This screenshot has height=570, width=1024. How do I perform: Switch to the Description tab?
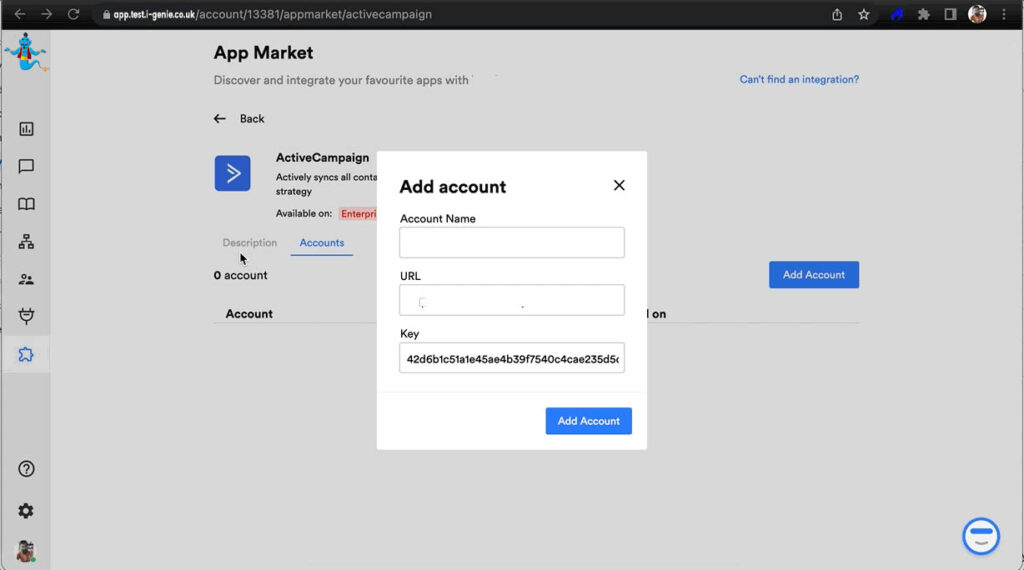pos(249,243)
